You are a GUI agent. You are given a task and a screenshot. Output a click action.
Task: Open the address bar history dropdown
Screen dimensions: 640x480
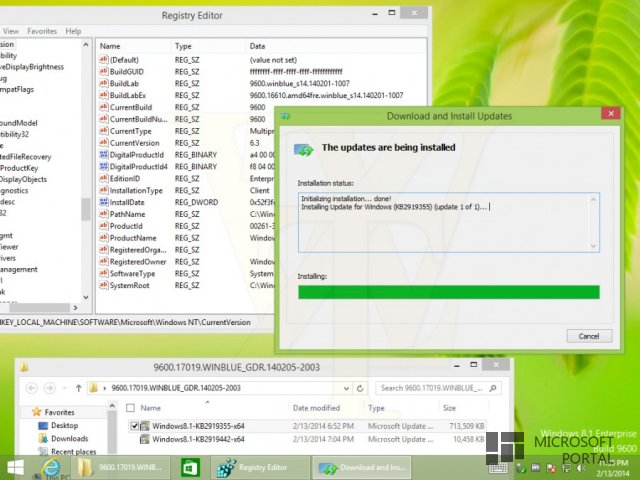(346, 388)
